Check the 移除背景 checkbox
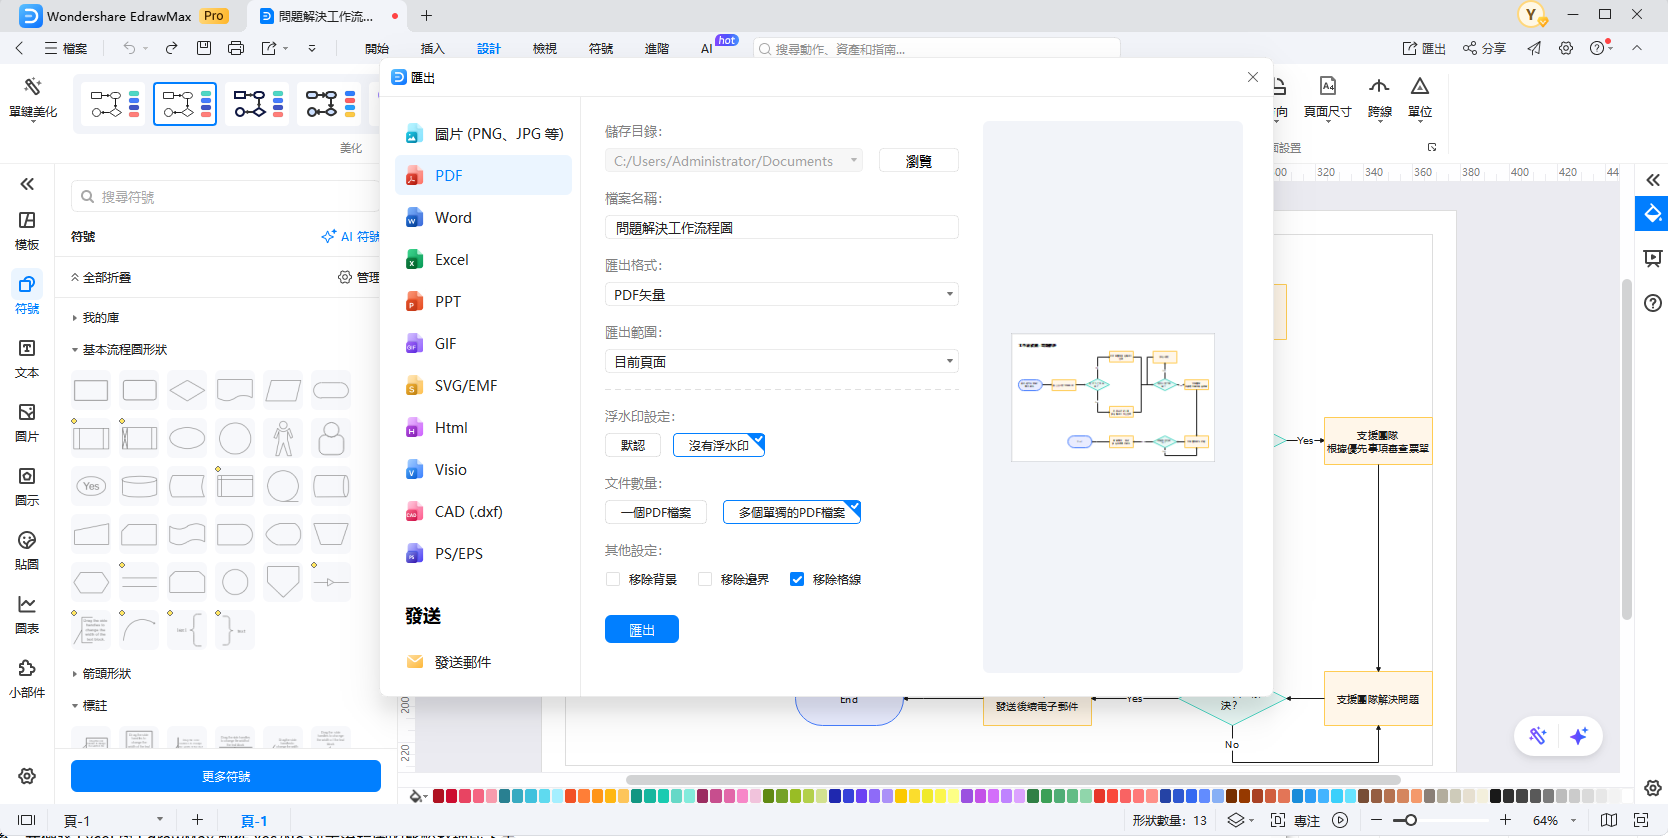The image size is (1668, 838). click(x=613, y=579)
